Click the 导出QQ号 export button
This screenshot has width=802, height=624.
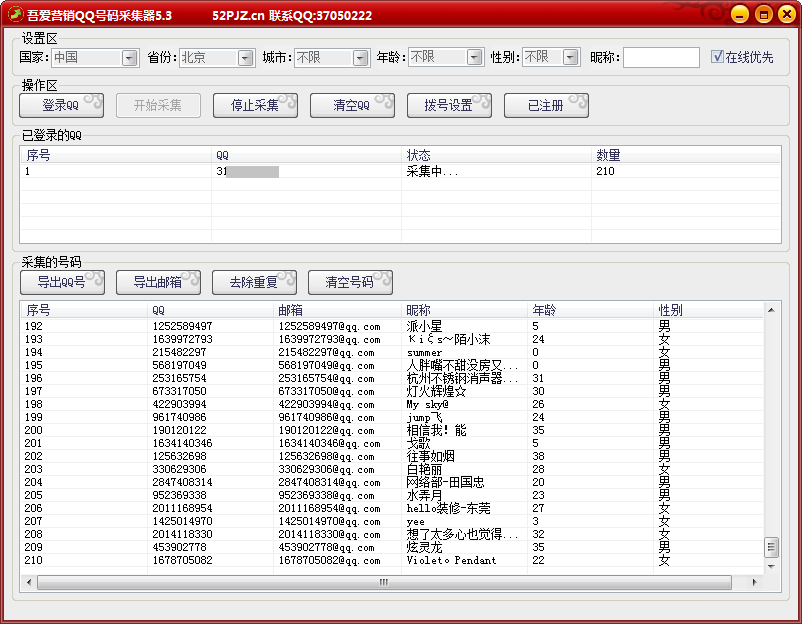pos(62,282)
